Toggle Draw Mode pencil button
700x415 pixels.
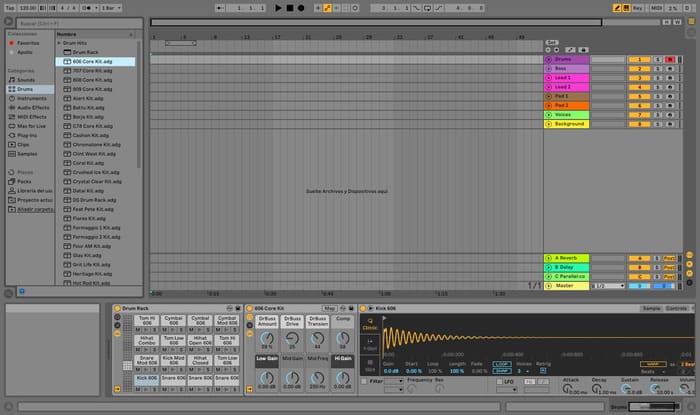pos(617,8)
